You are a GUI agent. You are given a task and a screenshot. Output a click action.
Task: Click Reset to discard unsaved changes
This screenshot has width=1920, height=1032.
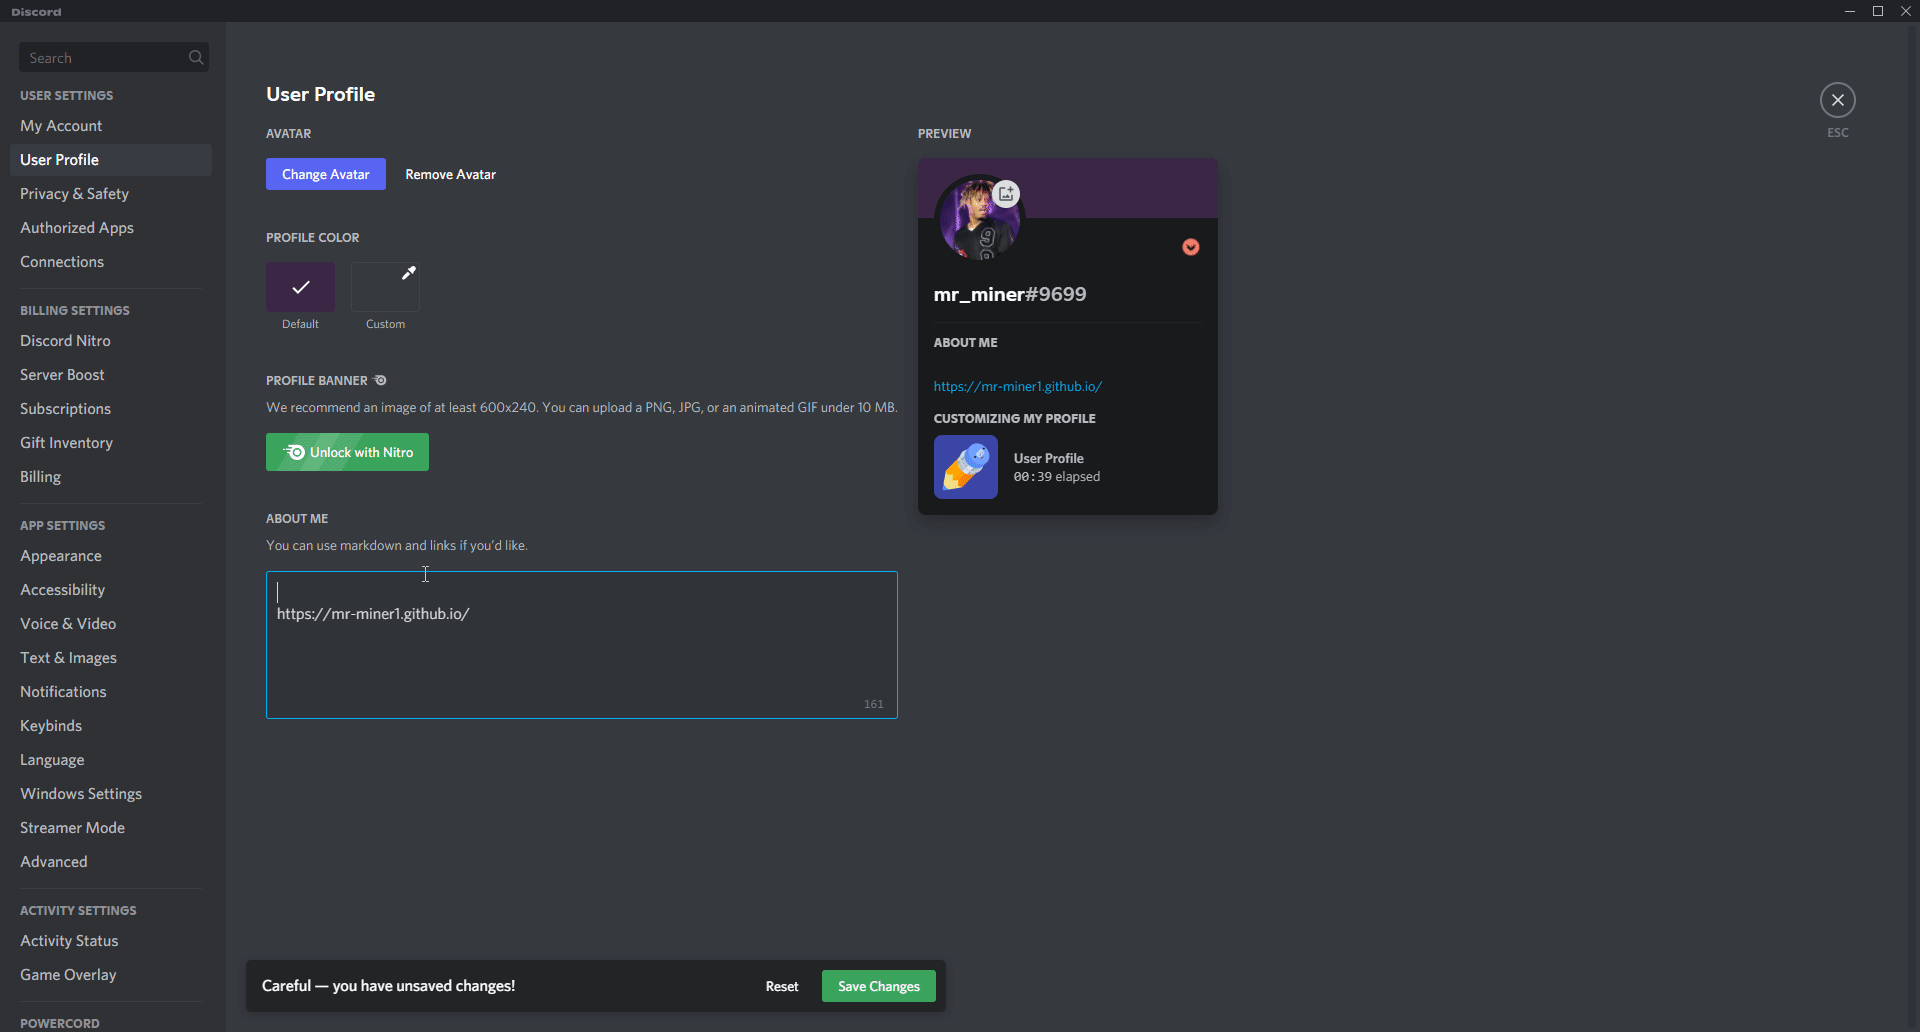pyautogui.click(x=782, y=986)
